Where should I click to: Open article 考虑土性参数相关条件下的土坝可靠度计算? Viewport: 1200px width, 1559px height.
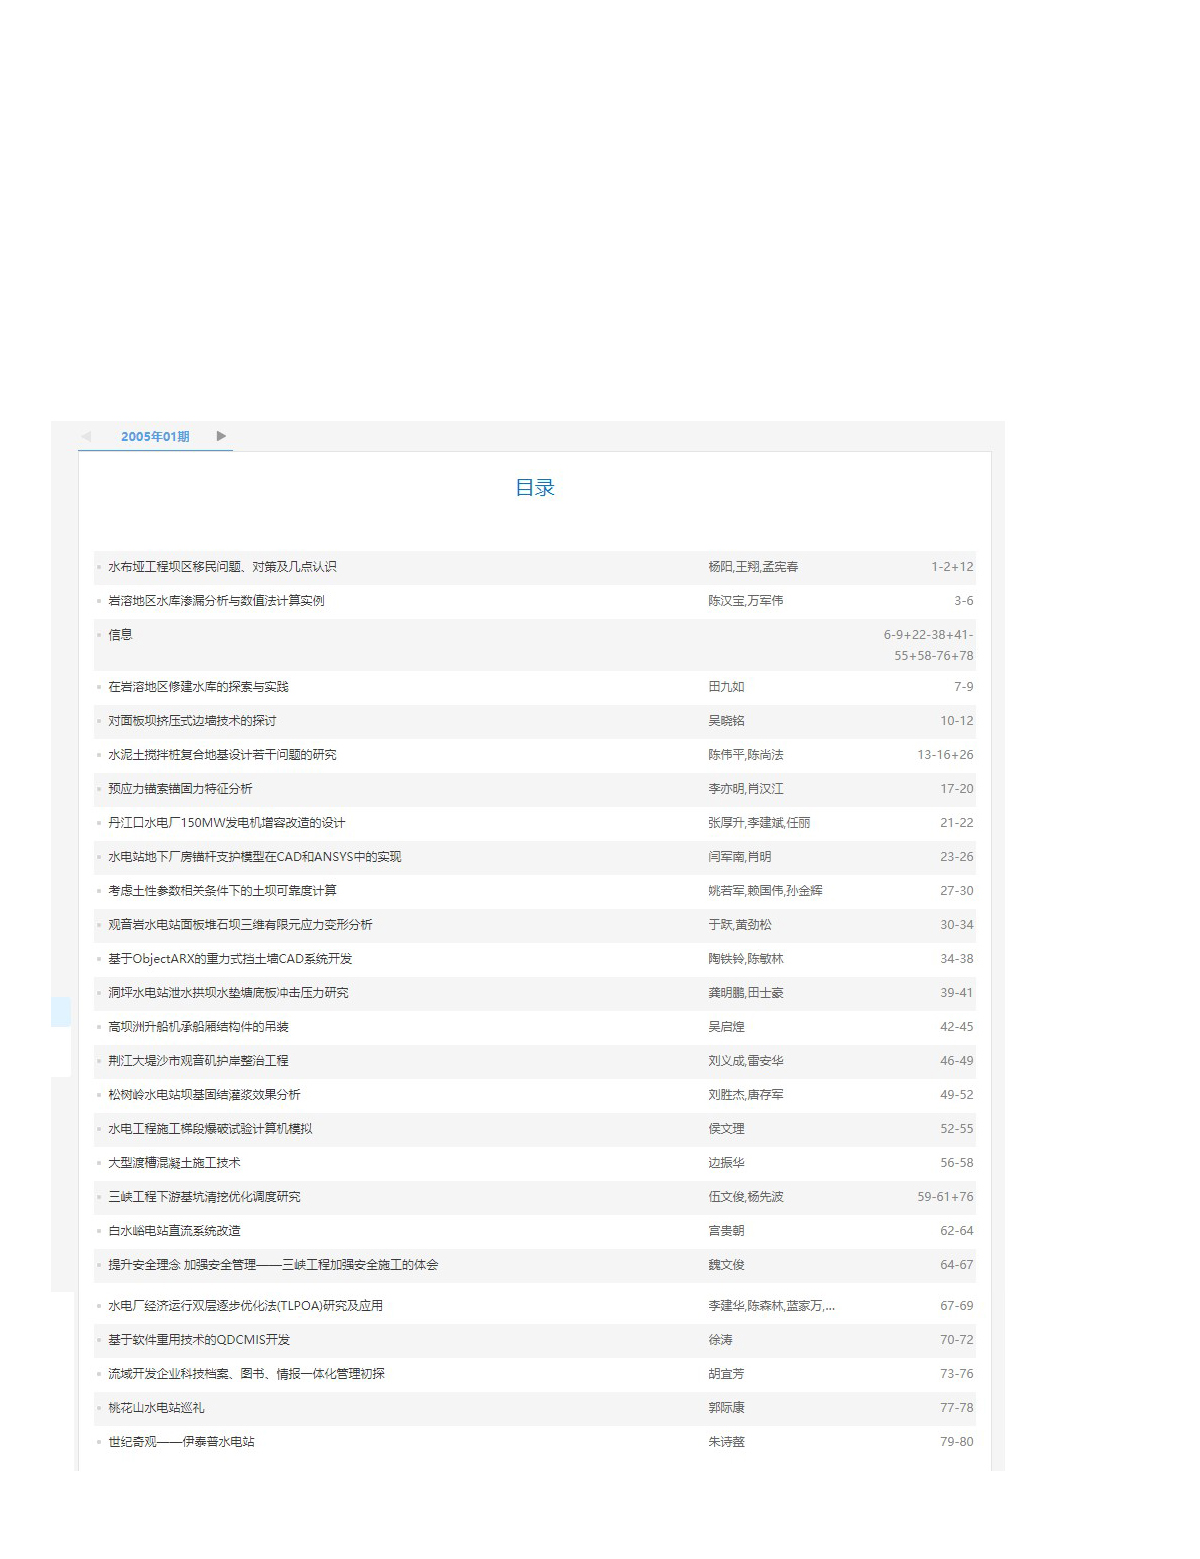pos(222,891)
